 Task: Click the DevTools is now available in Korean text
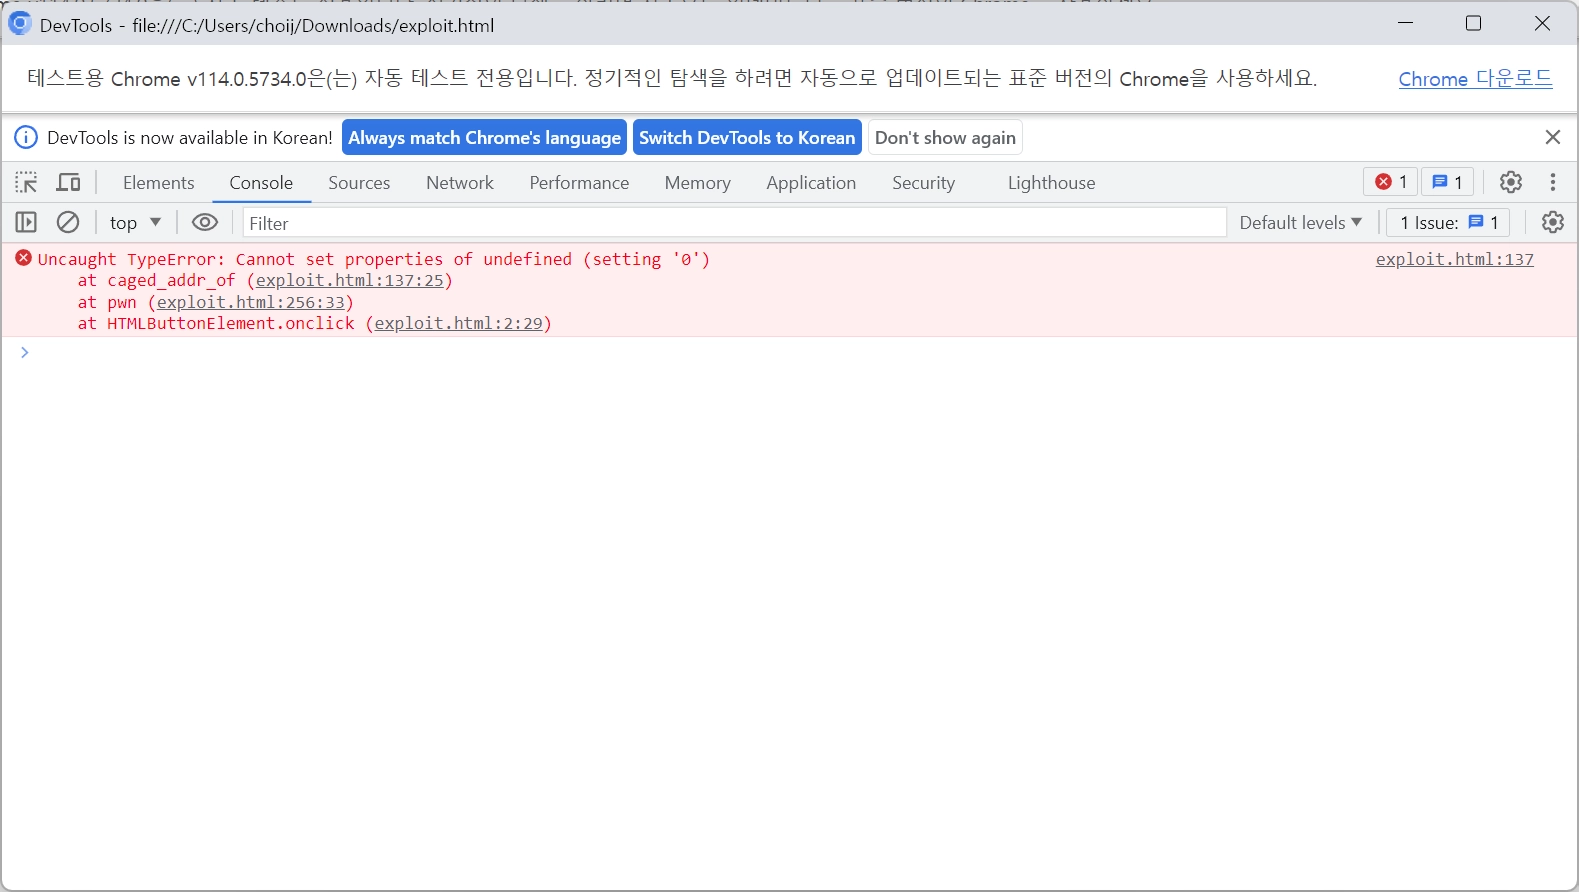pyautogui.click(x=190, y=138)
